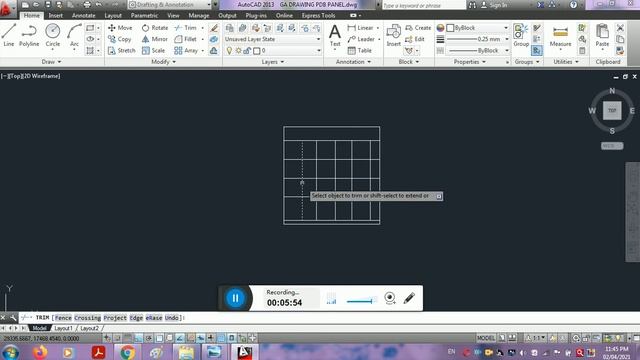
Task: Choose the Trim command
Action: click(x=186, y=28)
